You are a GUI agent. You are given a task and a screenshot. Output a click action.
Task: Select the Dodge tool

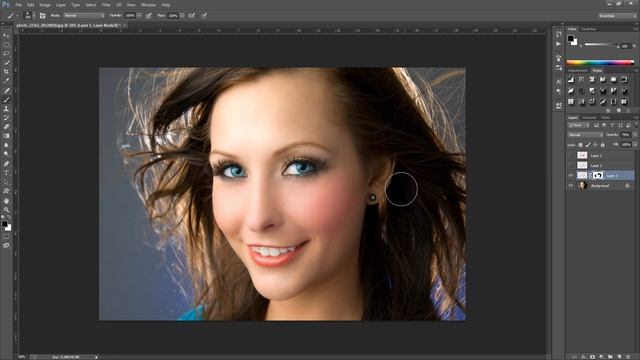6,153
